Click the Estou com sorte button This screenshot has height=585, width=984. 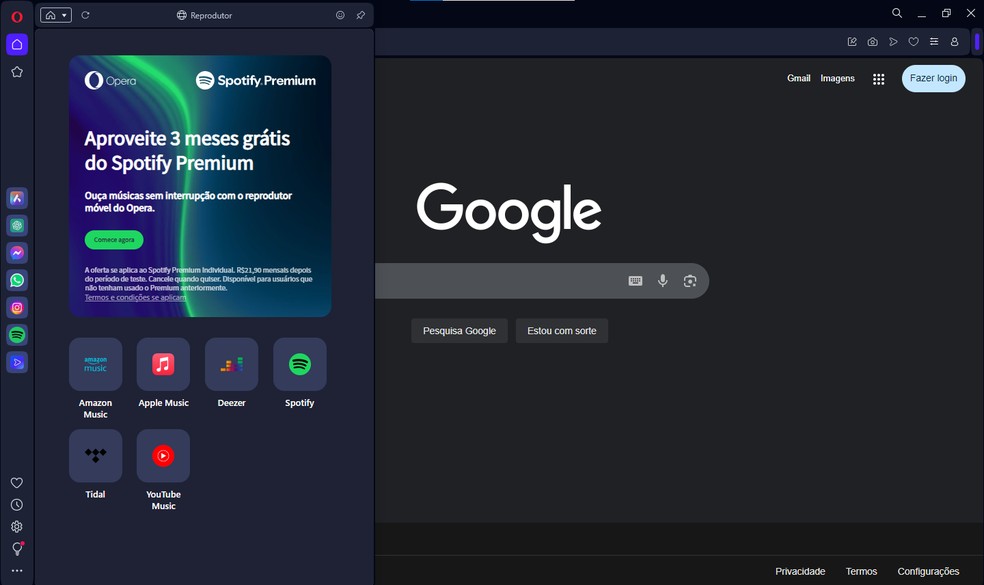(561, 331)
